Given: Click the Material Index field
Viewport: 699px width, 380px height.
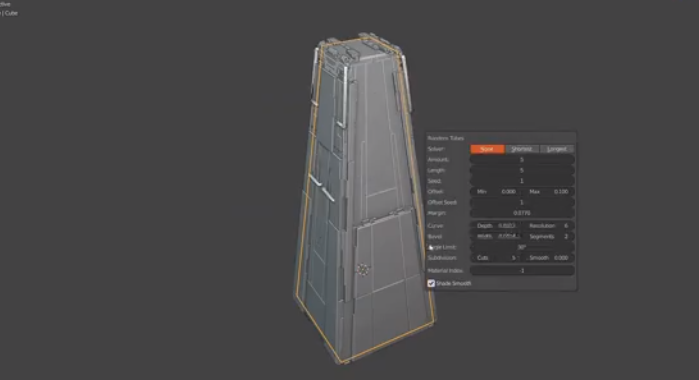Looking at the screenshot, I should (522, 271).
